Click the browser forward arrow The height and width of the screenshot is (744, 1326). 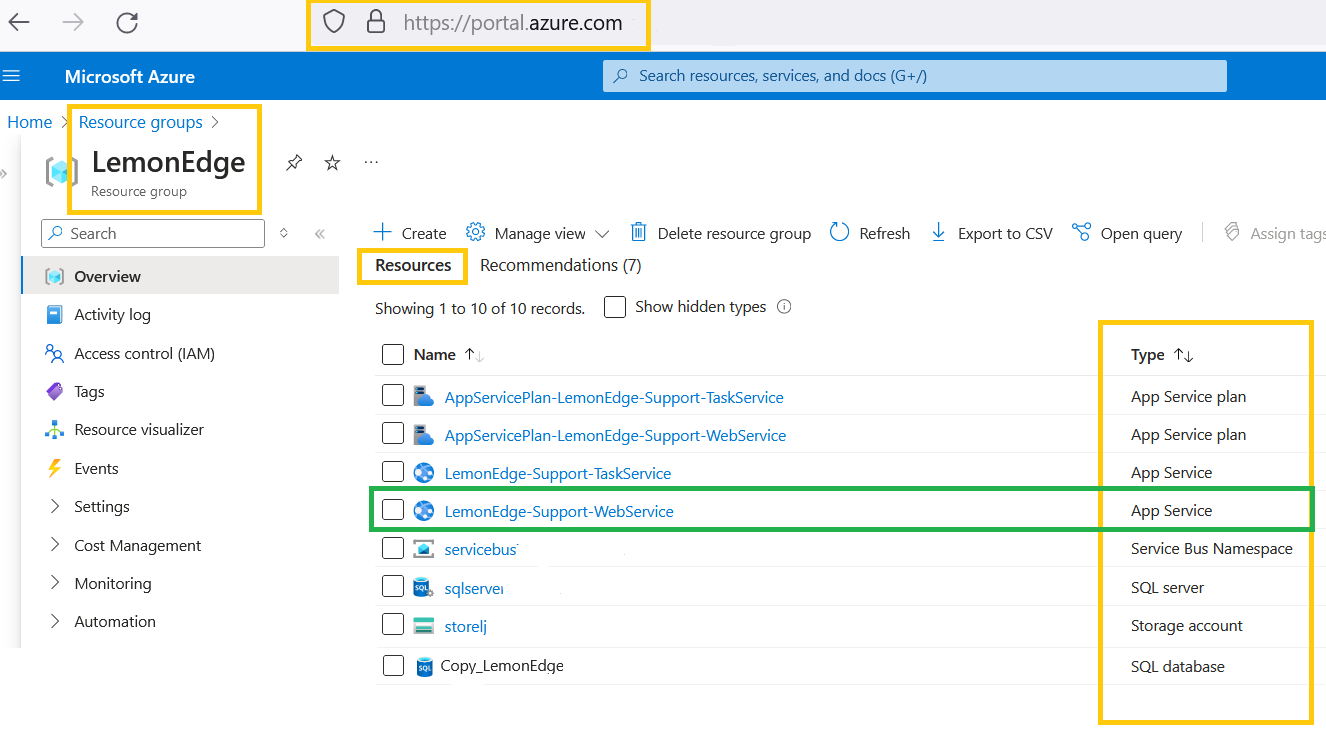[73, 22]
